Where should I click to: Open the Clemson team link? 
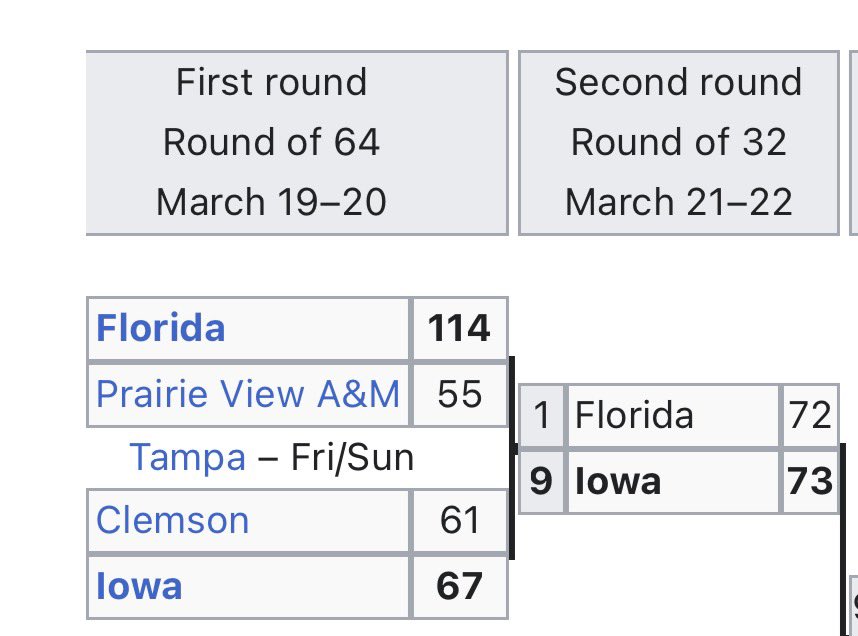[x=172, y=521]
